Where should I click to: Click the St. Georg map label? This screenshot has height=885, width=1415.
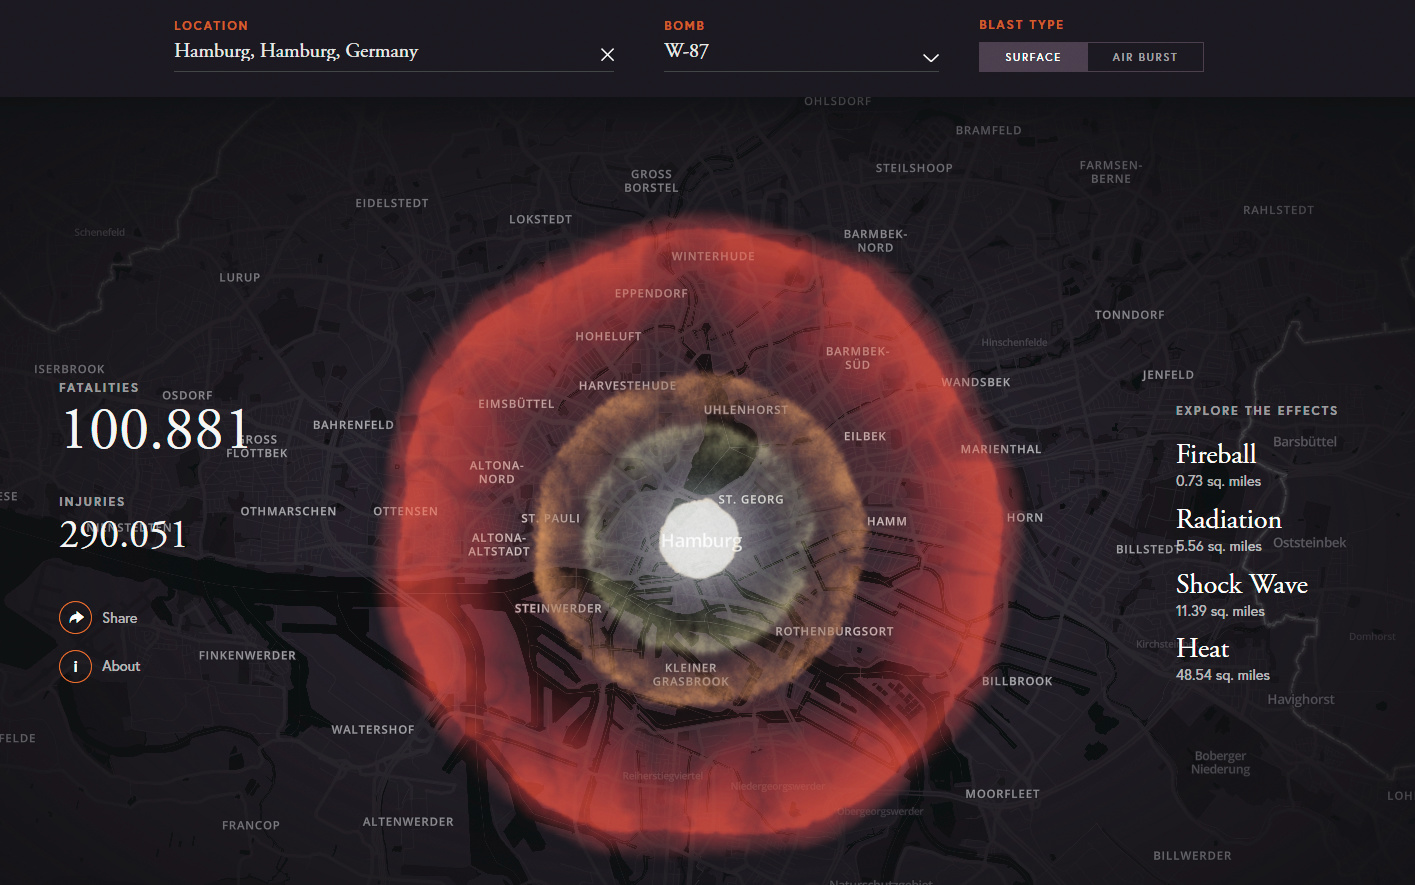(751, 500)
